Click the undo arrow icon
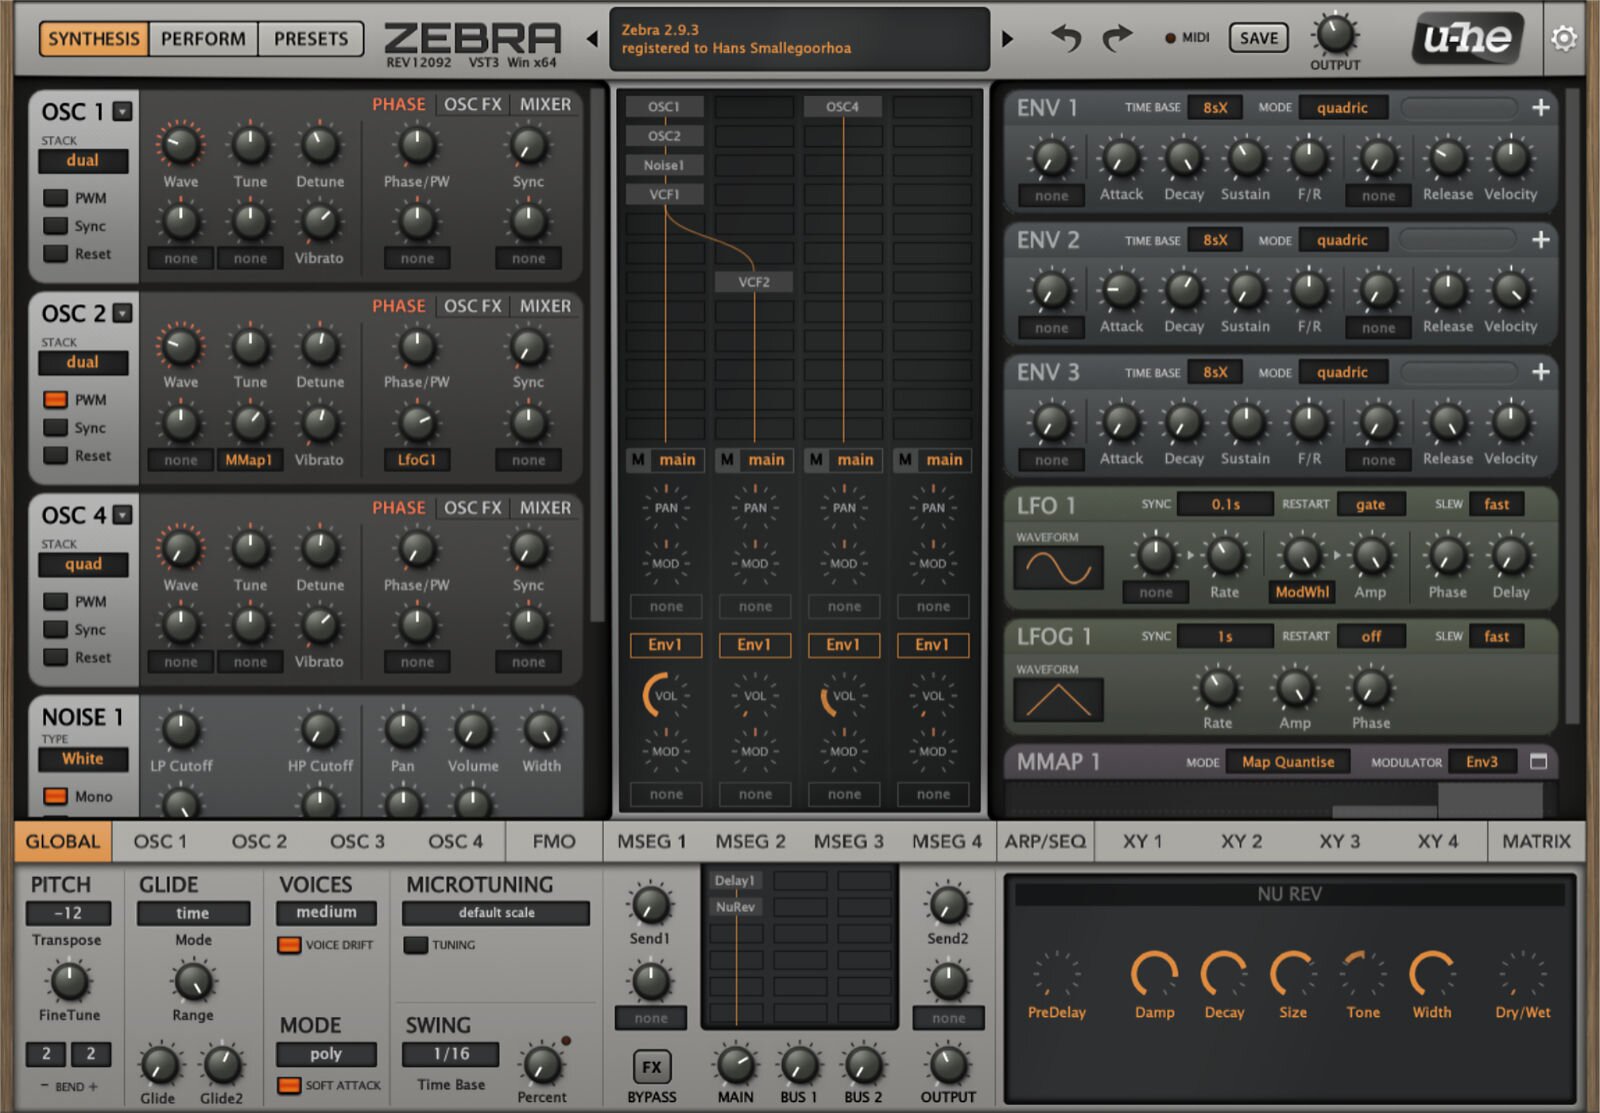Viewport: 1600px width, 1113px height. [1066, 39]
